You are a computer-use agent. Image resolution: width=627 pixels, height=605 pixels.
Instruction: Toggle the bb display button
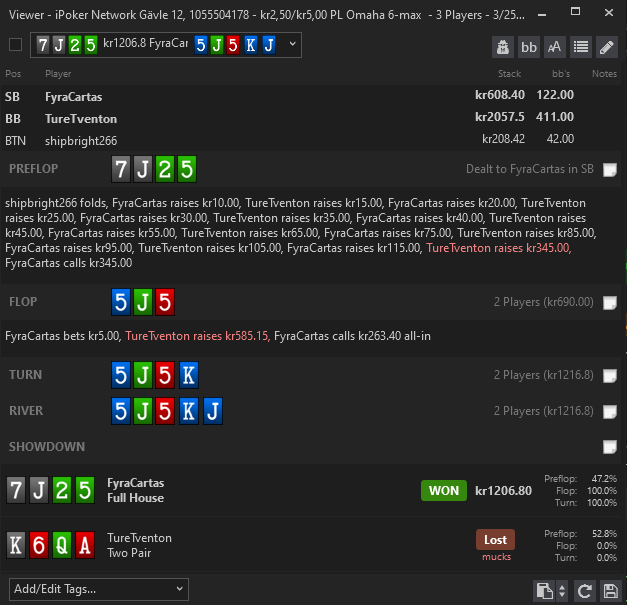tap(529, 47)
